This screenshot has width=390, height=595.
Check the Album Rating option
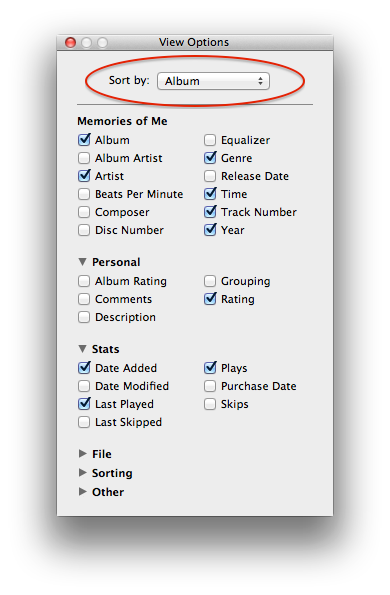click(x=84, y=281)
